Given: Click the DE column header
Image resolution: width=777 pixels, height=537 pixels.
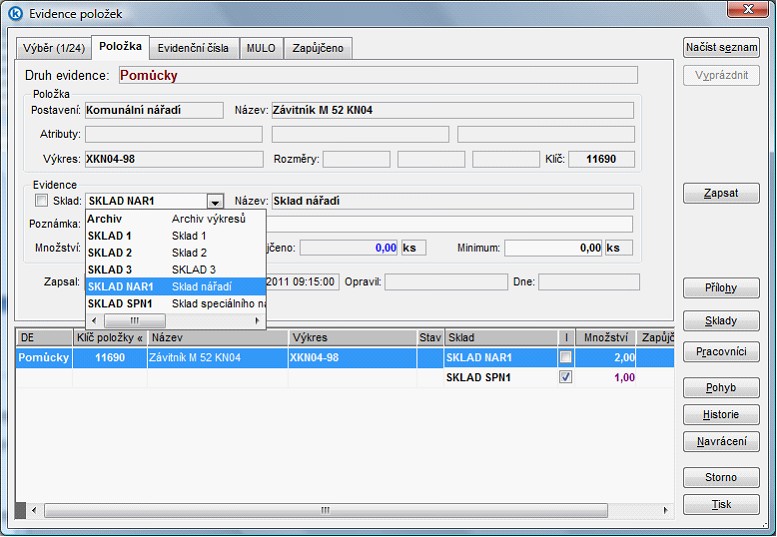Looking at the screenshot, I should coord(44,337).
